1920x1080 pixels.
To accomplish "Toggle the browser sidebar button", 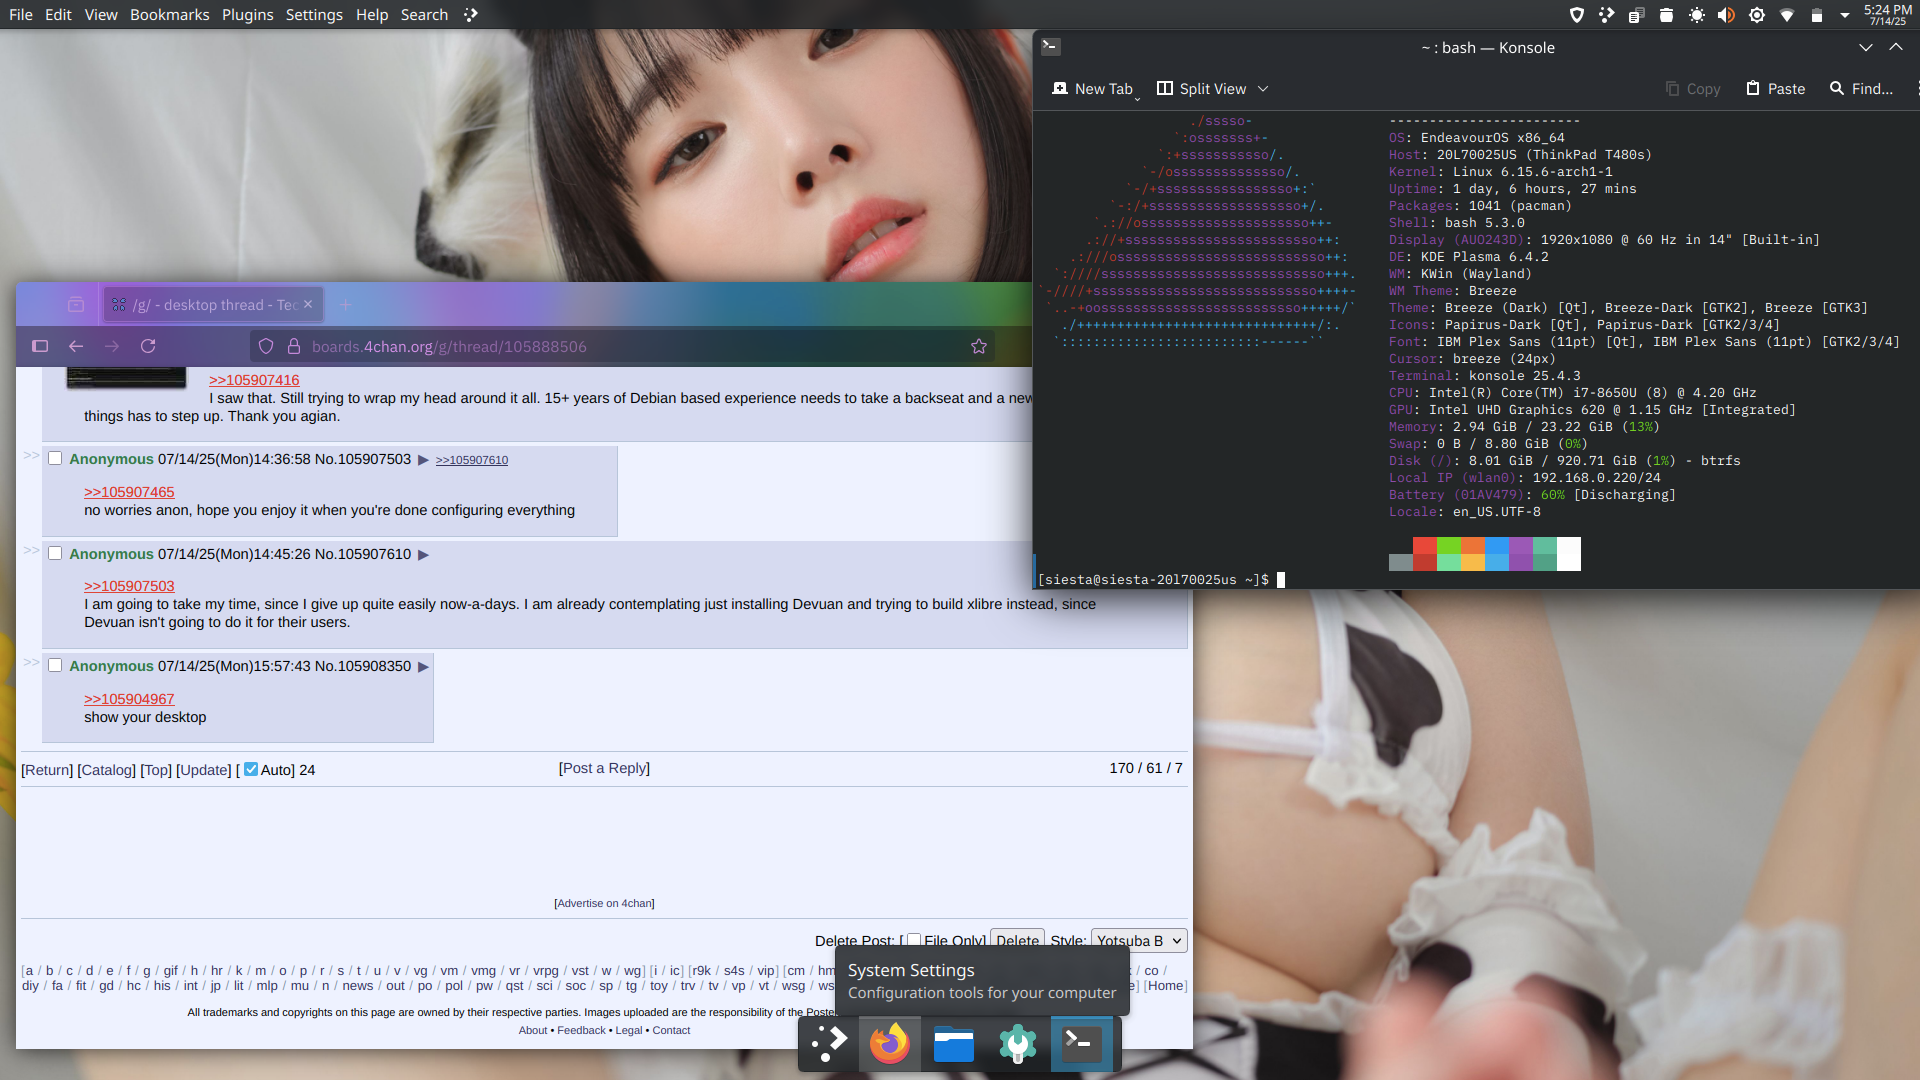I will click(x=40, y=346).
